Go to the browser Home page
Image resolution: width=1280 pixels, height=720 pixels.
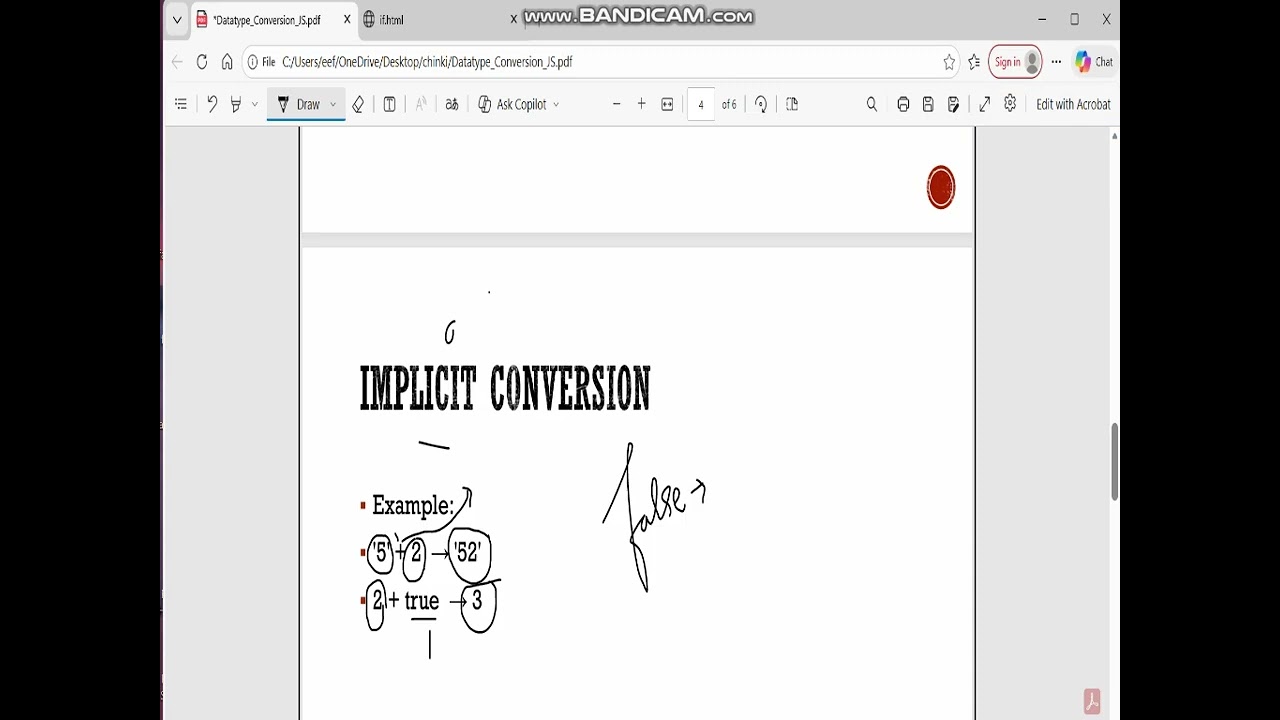[227, 62]
